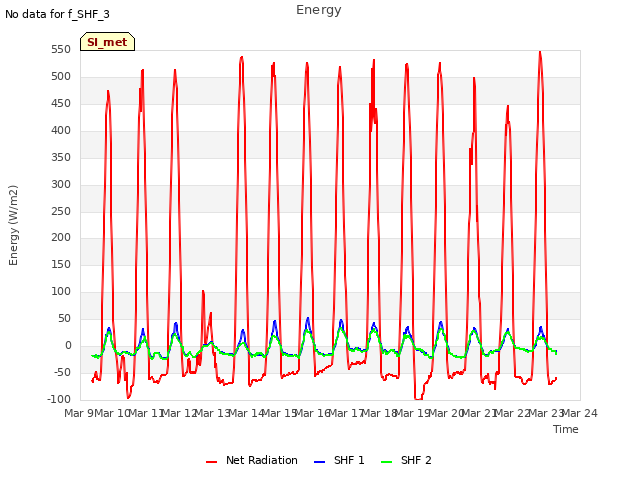
Task: Click the 500 y-axis tick label
Action: point(61,77)
